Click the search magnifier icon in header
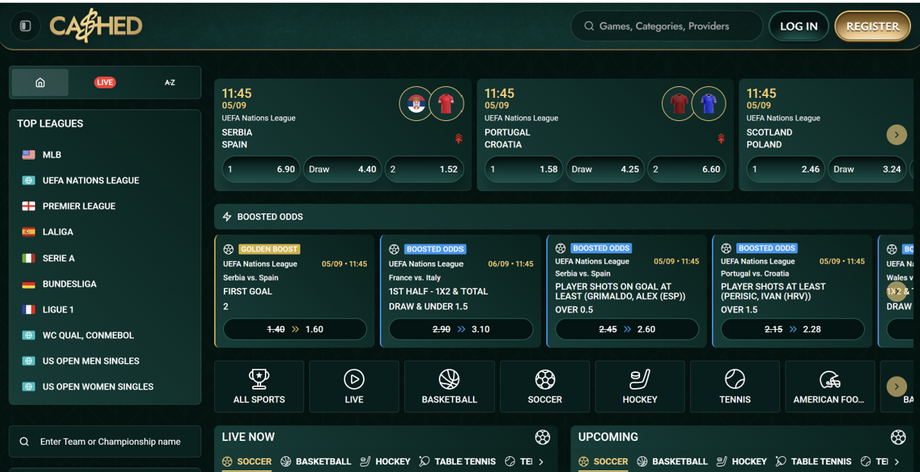 (x=588, y=26)
